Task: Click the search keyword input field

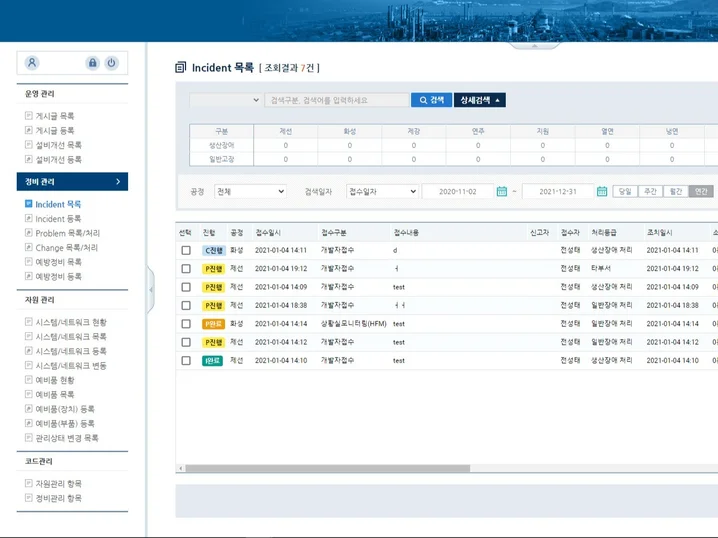Action: [337, 100]
